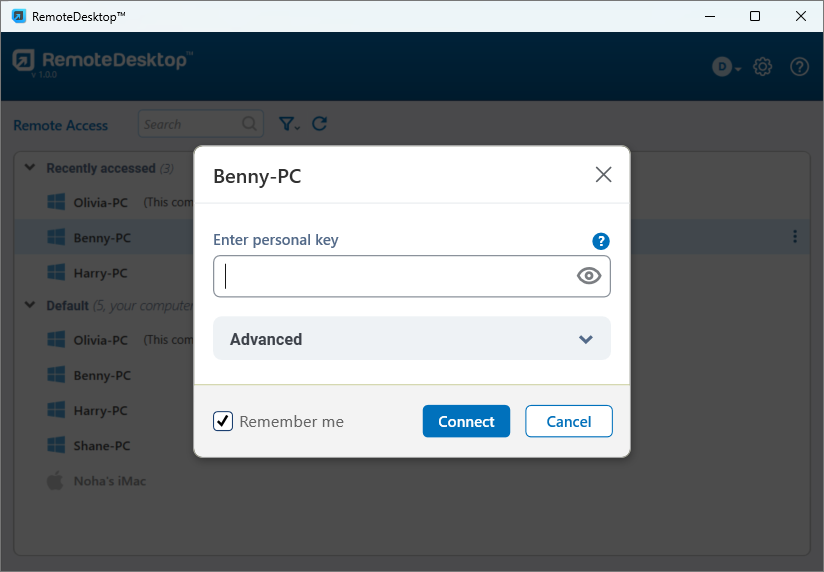Show personal key with the eye icon
The image size is (824, 572).
click(589, 276)
